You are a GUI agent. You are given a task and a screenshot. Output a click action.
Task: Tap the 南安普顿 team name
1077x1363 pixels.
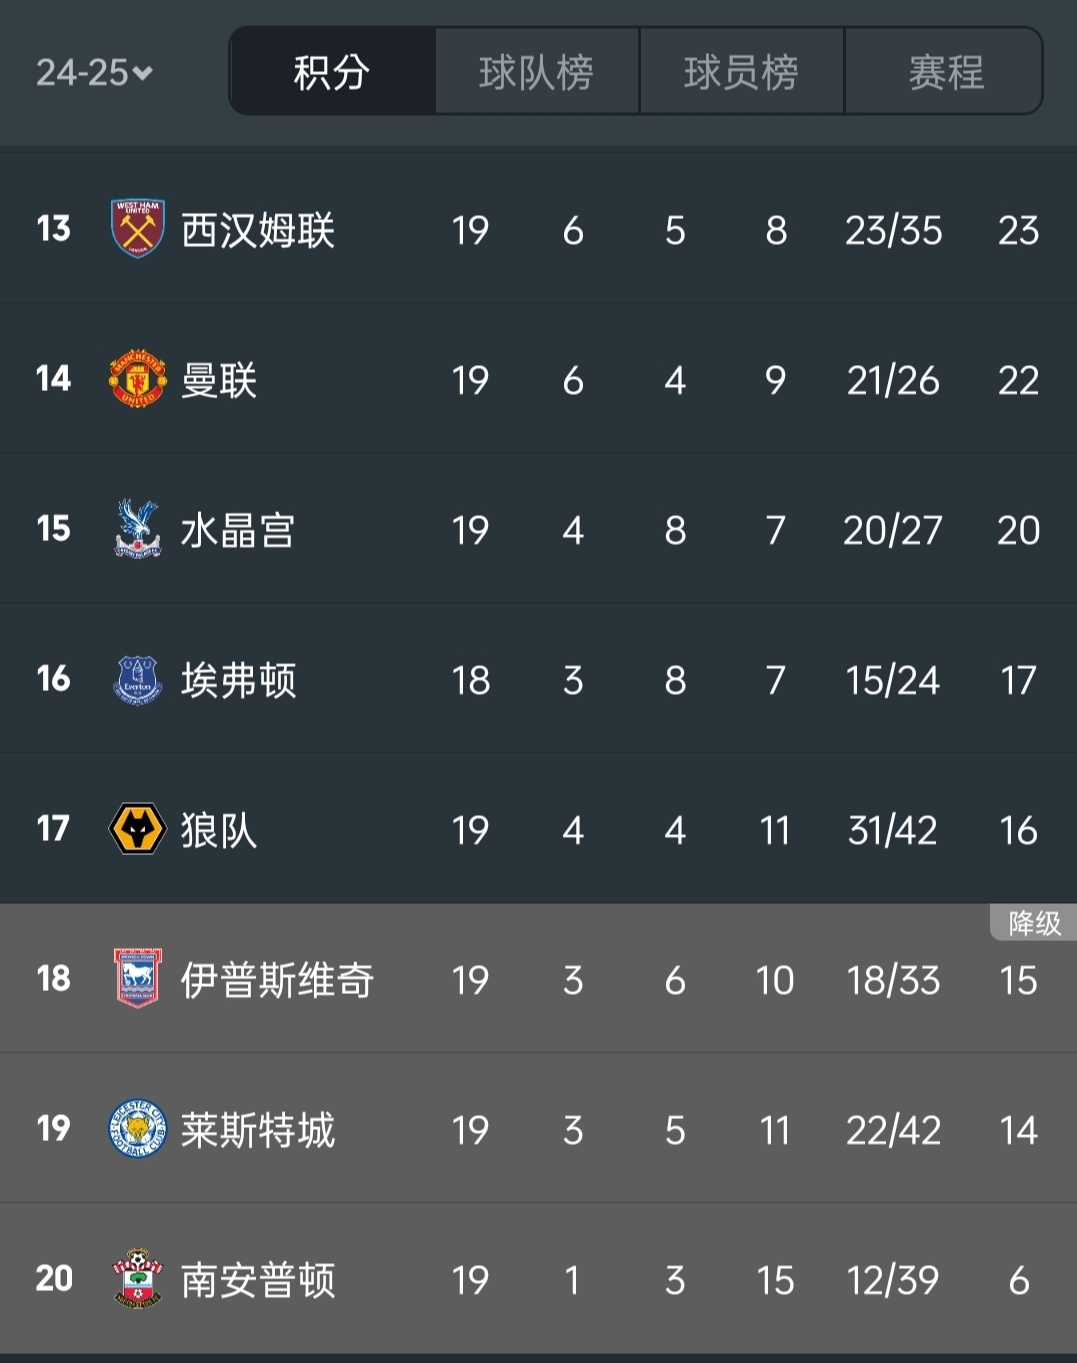(x=258, y=1280)
